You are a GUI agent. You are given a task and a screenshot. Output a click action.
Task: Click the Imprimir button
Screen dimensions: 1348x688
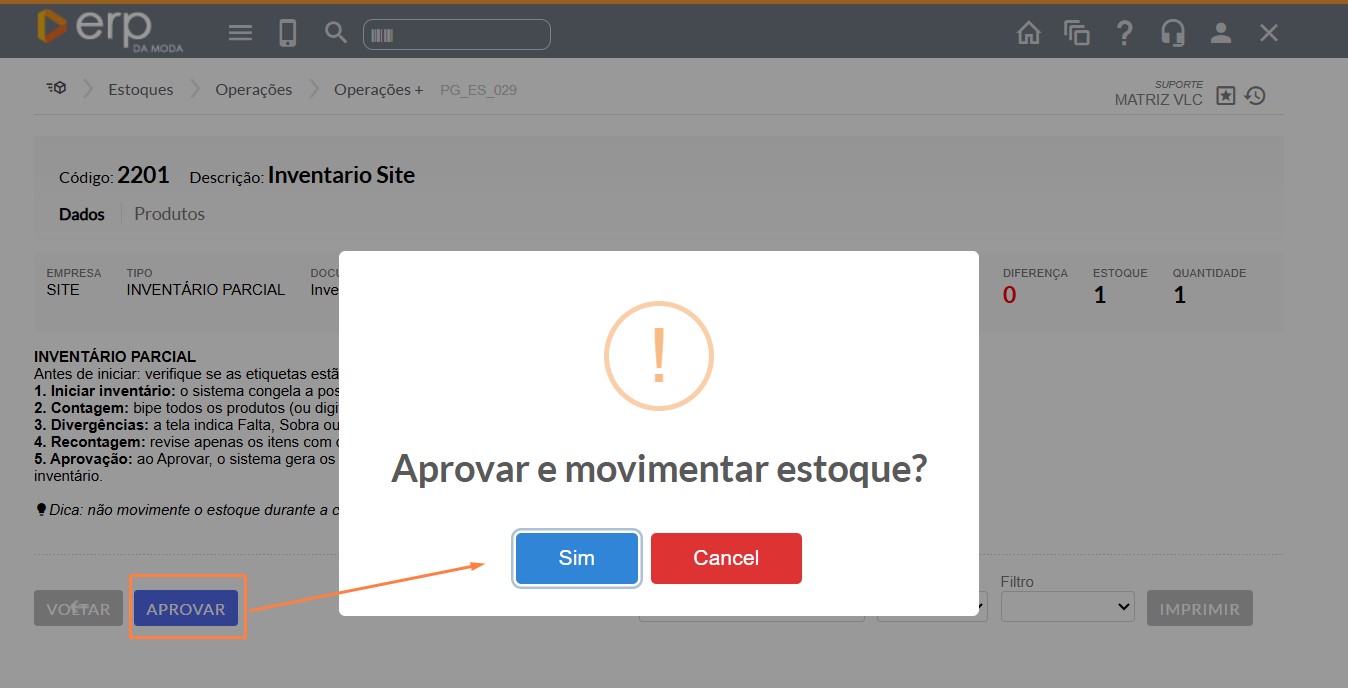tap(1199, 609)
